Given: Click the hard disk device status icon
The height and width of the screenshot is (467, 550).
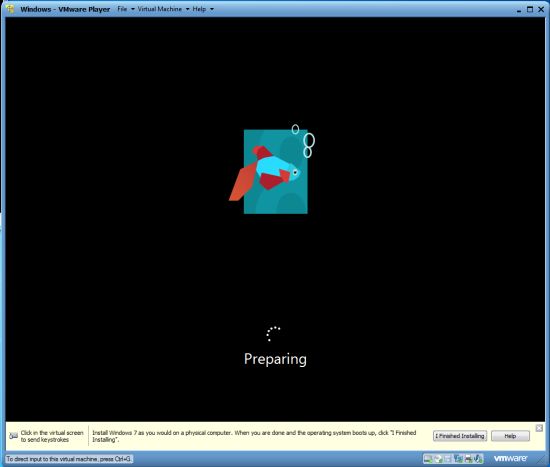Looking at the screenshot, I should (428, 459).
